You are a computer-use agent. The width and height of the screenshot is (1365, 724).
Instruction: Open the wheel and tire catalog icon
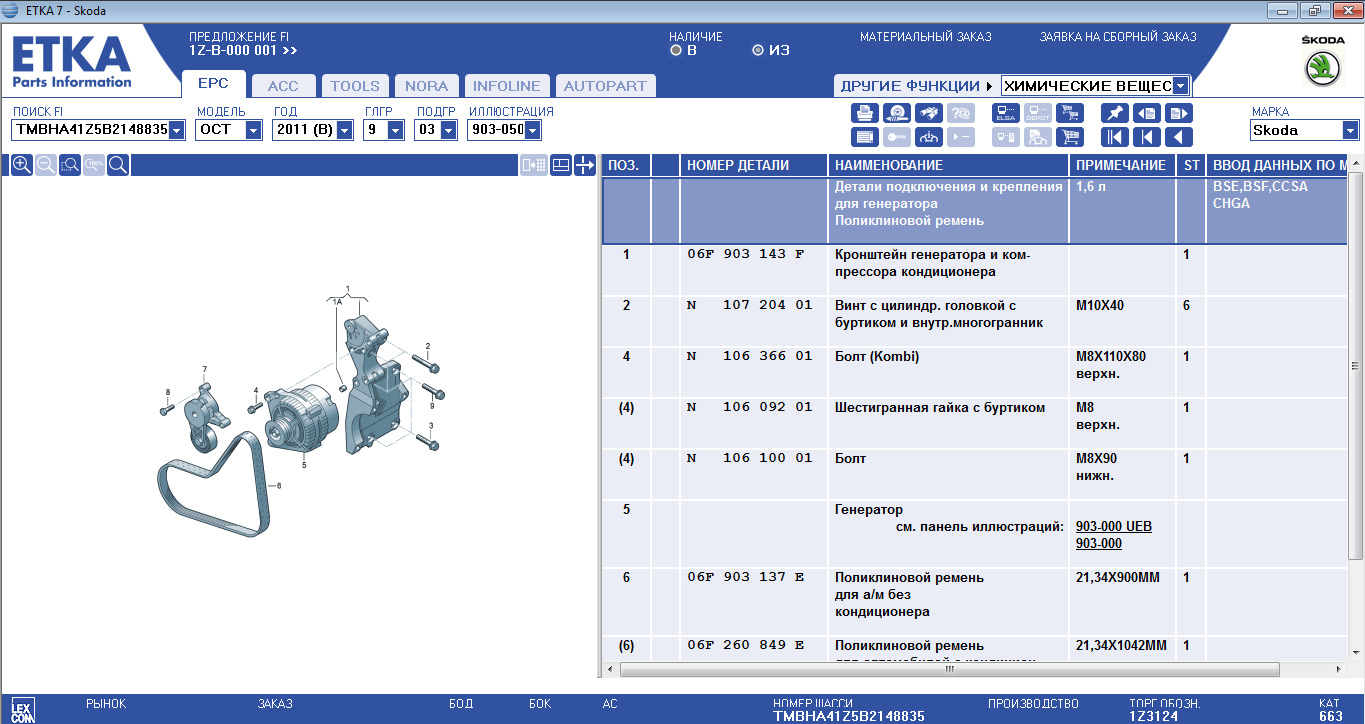point(898,113)
